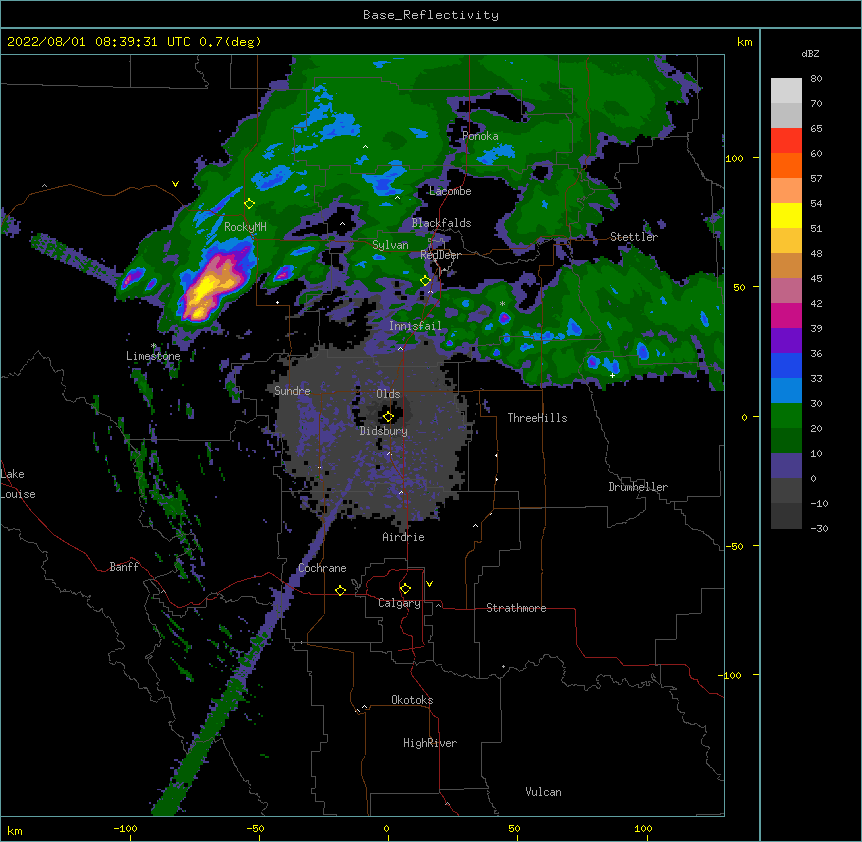Click the Stettler city label
862x842 pixels.
tap(634, 237)
